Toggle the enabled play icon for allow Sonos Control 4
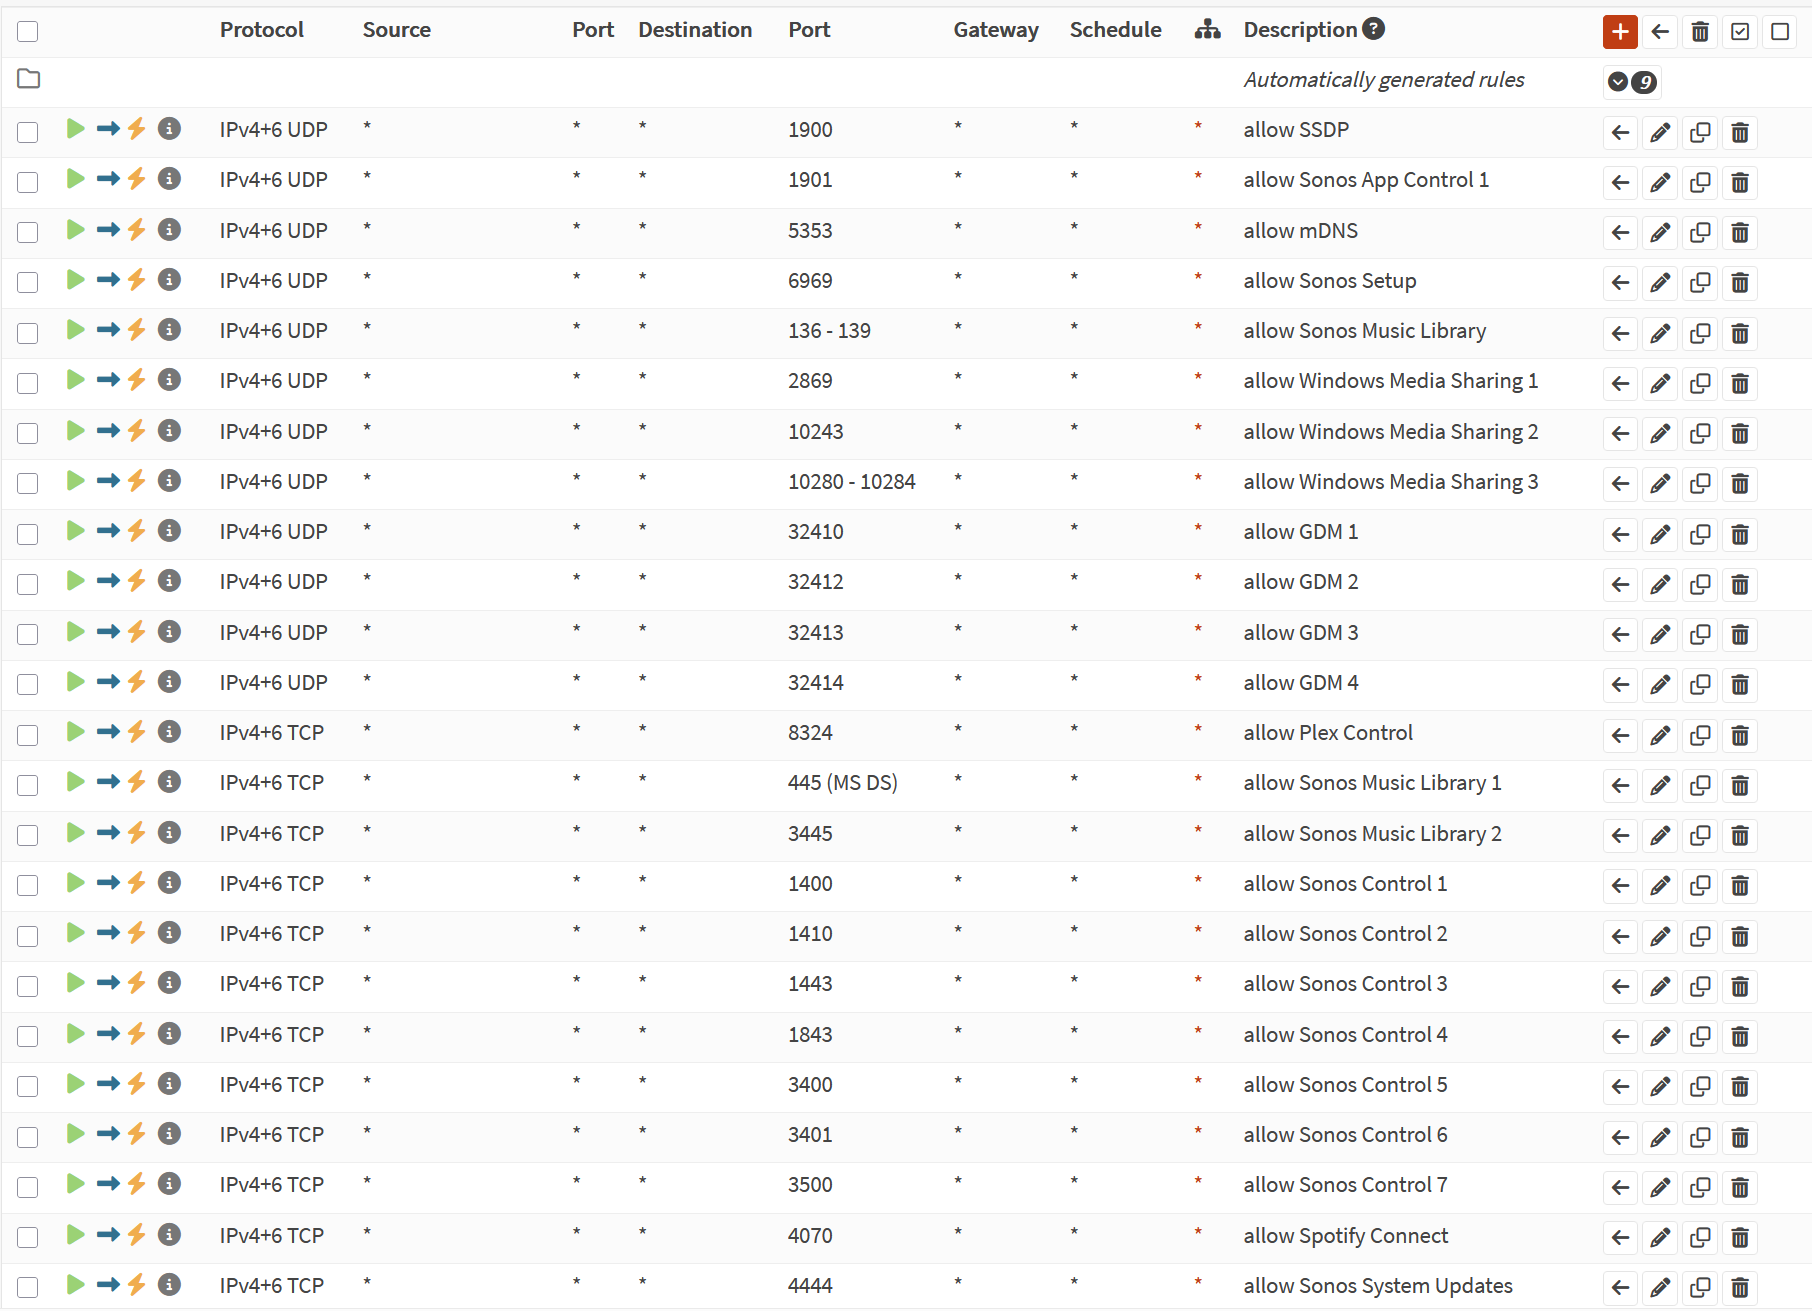Image resolution: width=1812 pixels, height=1311 pixels. (x=75, y=1033)
